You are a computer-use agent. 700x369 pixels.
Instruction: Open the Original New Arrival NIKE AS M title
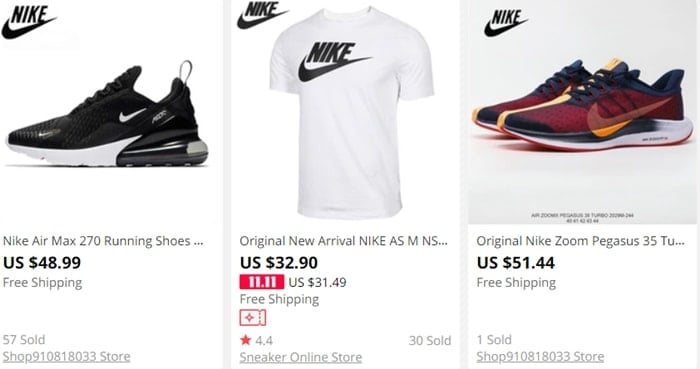[343, 241]
